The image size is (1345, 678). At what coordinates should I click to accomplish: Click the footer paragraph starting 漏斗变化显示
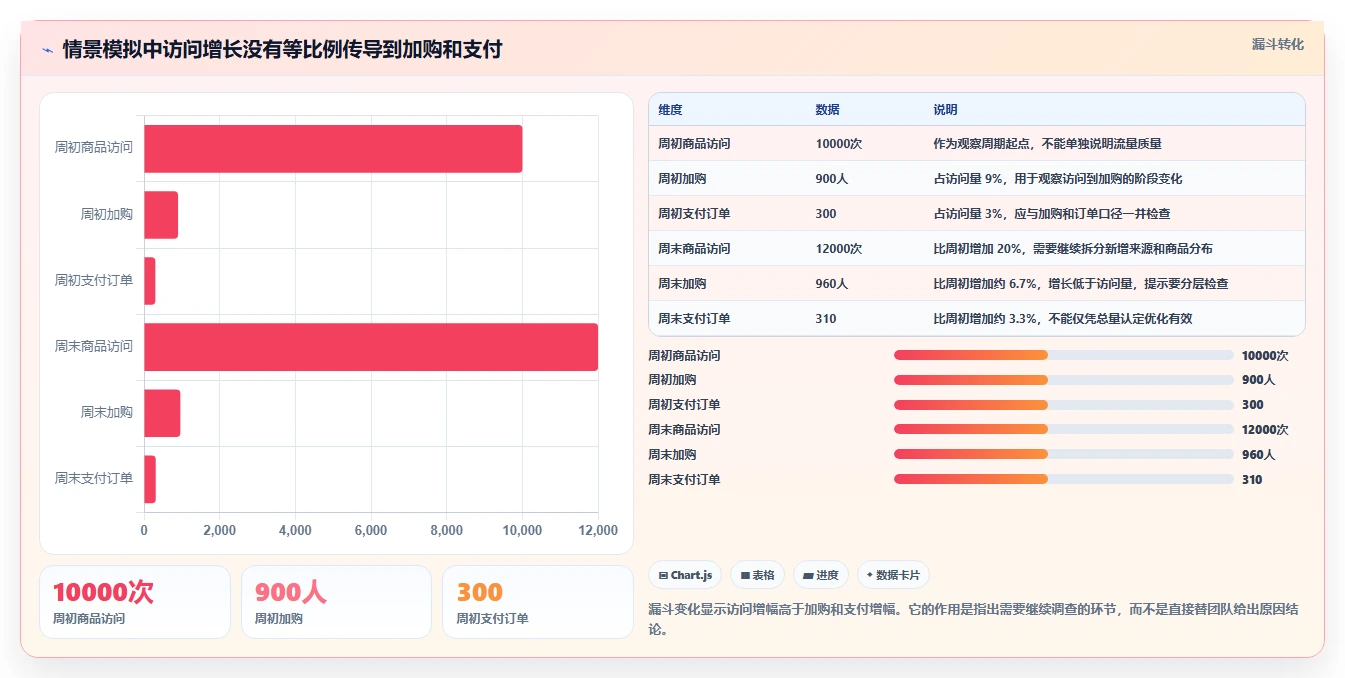pos(974,619)
